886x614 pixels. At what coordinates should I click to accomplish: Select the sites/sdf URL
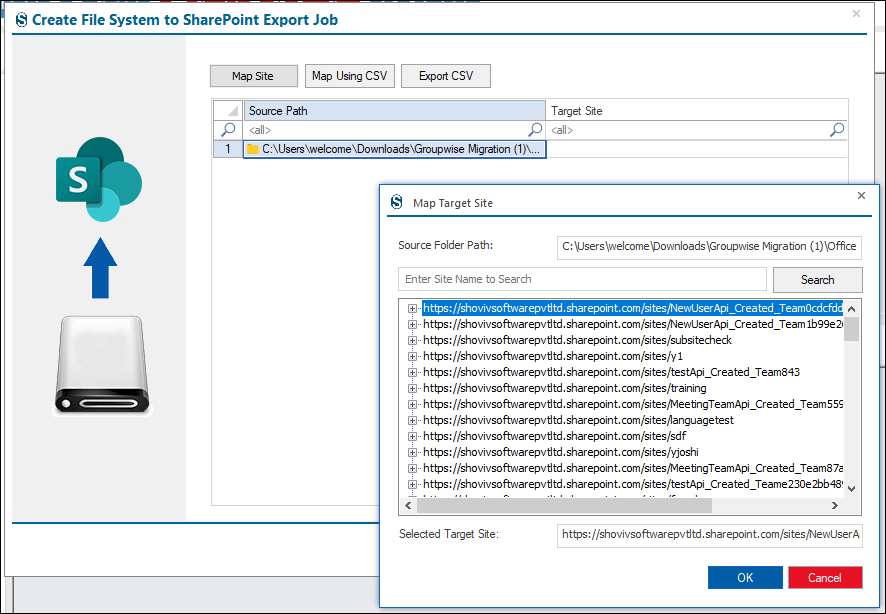555,436
